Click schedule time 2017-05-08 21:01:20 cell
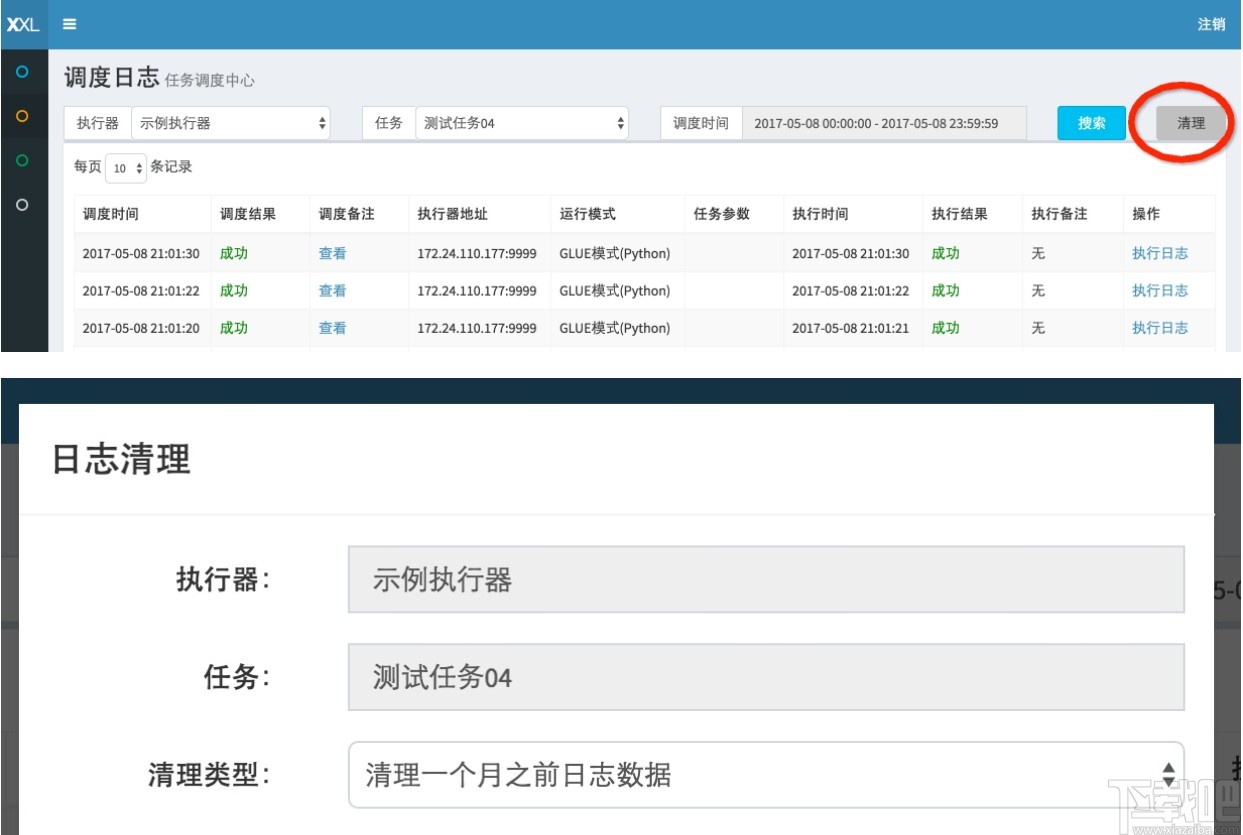The width and height of the screenshot is (1243, 835). (x=141, y=327)
